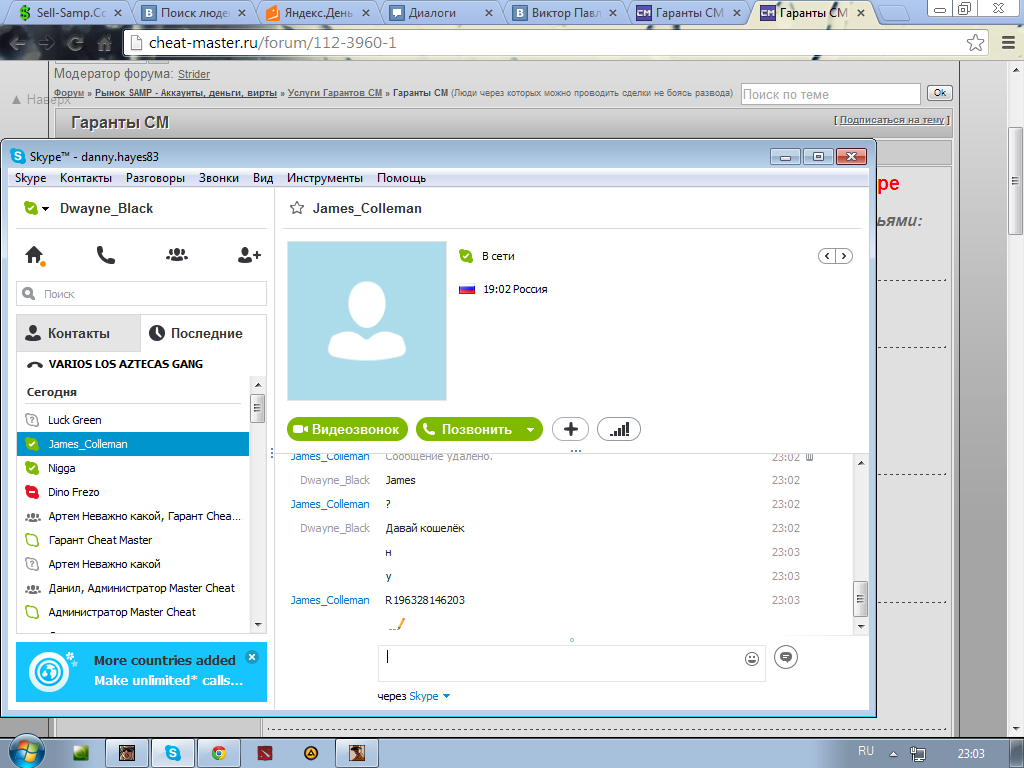Click Услуги Гарантов СМ breadcrumb link
Image resolution: width=1024 pixels, height=768 pixels.
(x=335, y=93)
